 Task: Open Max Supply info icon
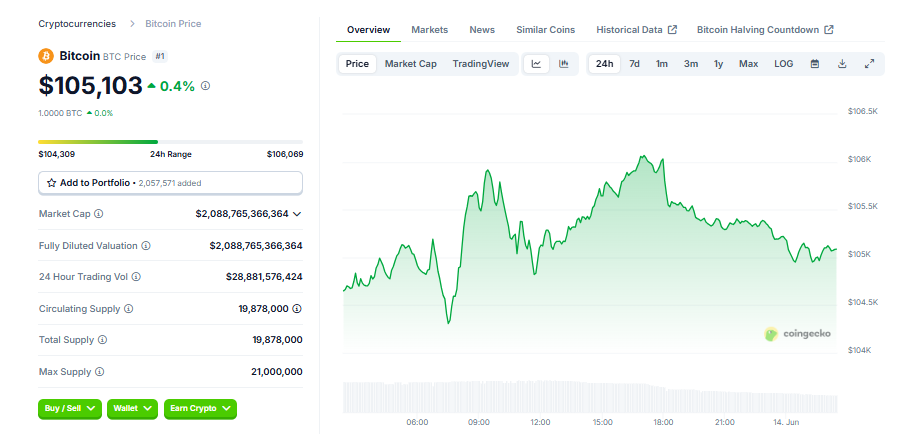[x=100, y=372]
